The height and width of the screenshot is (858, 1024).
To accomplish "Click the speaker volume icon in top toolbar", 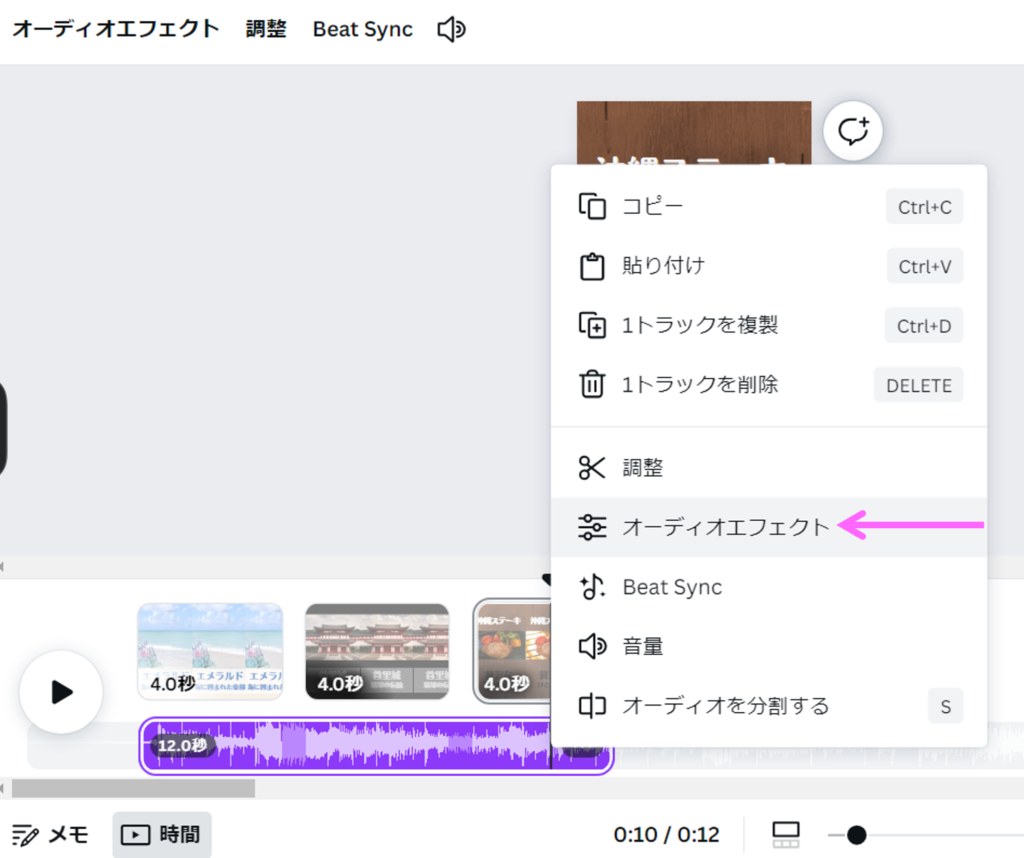I will (451, 30).
